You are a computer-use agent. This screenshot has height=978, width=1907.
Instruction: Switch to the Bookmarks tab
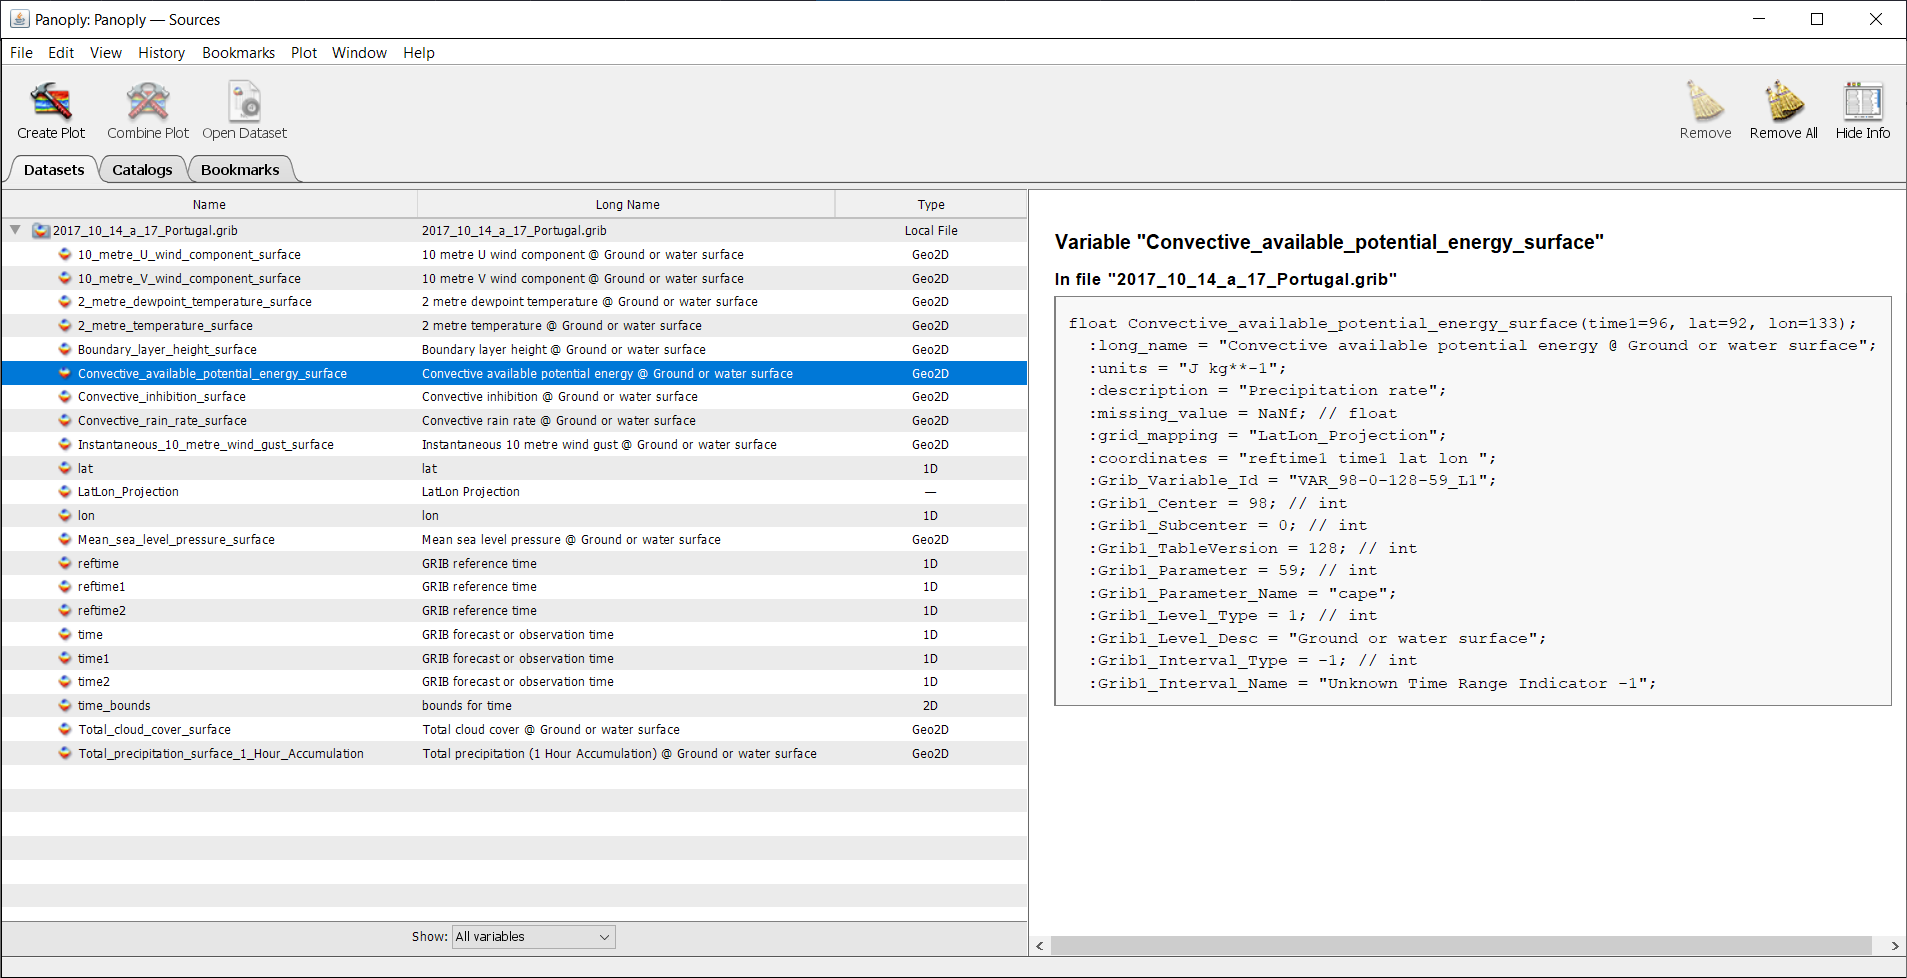tap(240, 169)
